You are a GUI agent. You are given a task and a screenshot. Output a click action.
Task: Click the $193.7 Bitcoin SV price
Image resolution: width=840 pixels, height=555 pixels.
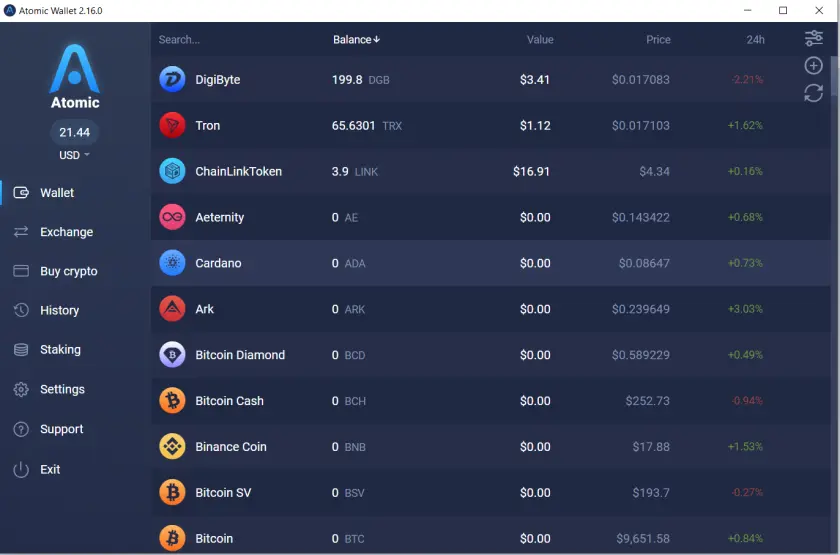point(651,492)
